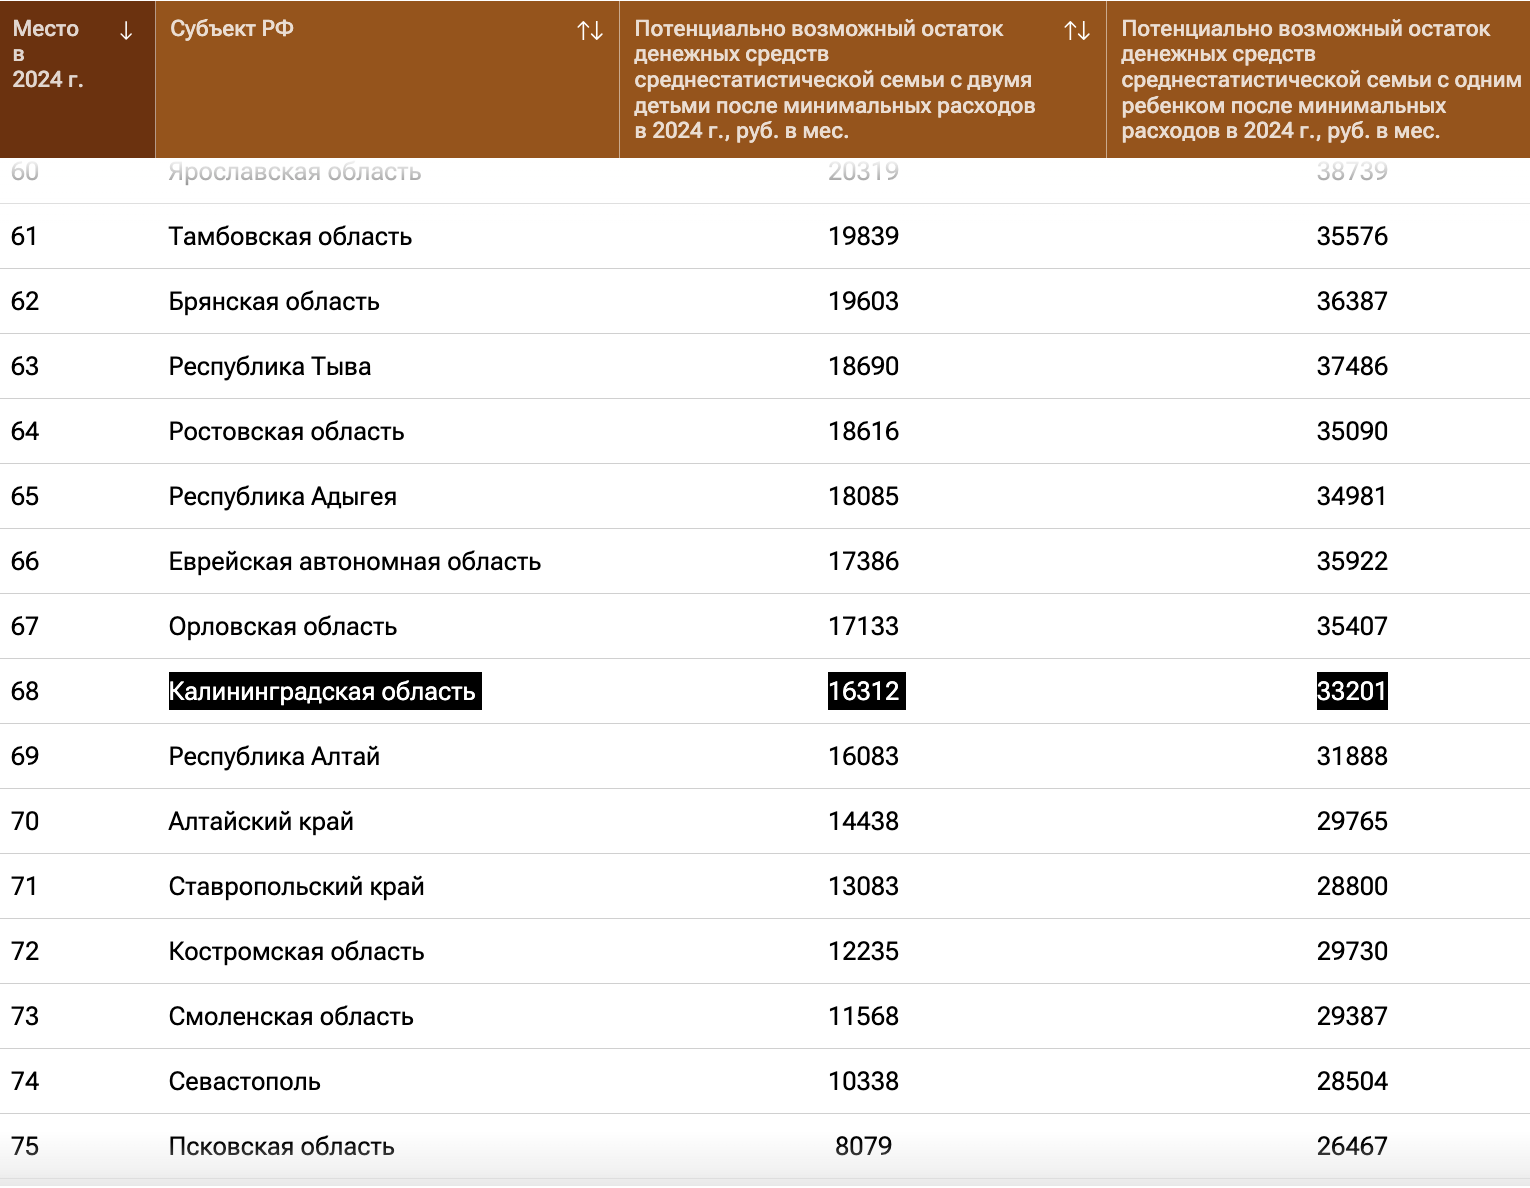Click value 31888 in Республика Алтай row
The width and height of the screenshot is (1530, 1188).
1352,756
